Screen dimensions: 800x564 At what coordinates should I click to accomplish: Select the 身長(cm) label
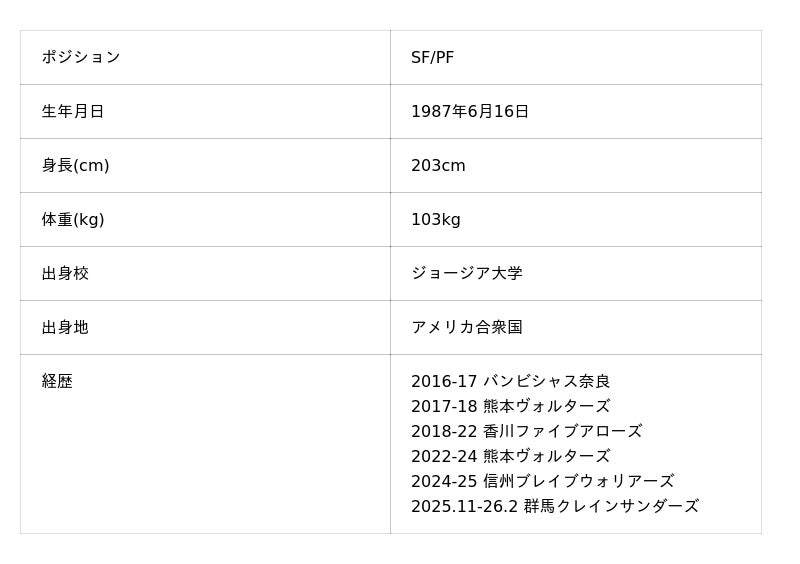[75, 166]
